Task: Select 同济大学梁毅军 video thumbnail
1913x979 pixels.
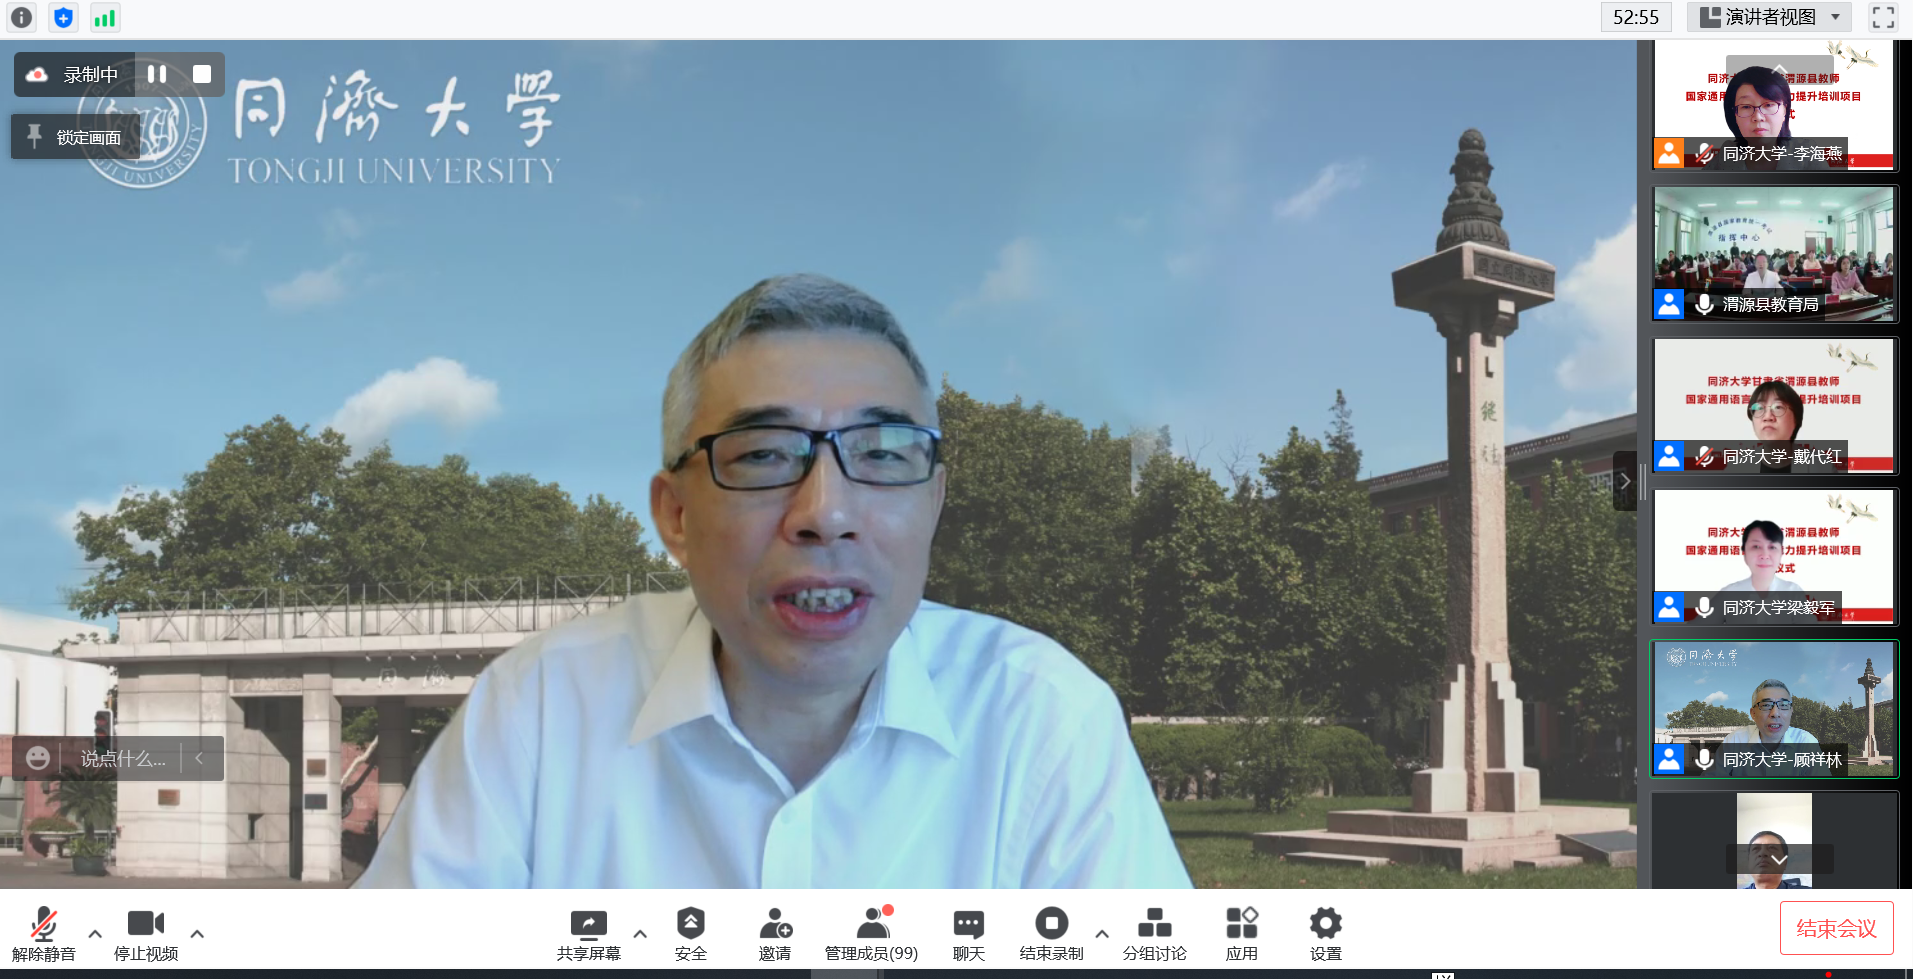Action: pyautogui.click(x=1774, y=557)
